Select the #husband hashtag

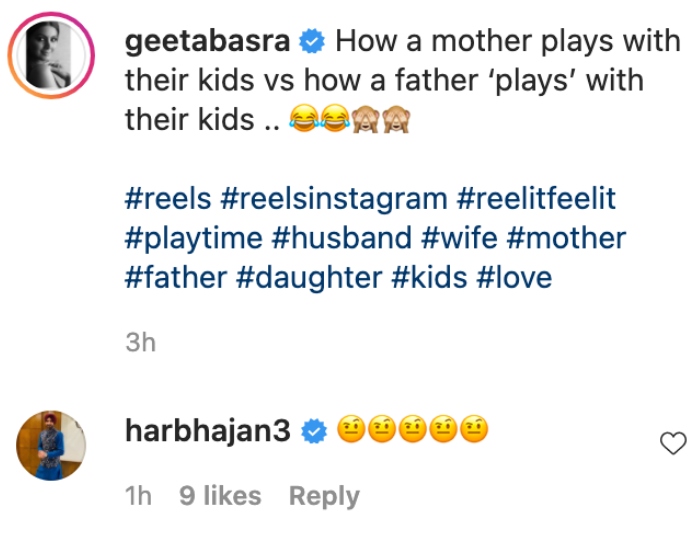[x=342, y=238]
